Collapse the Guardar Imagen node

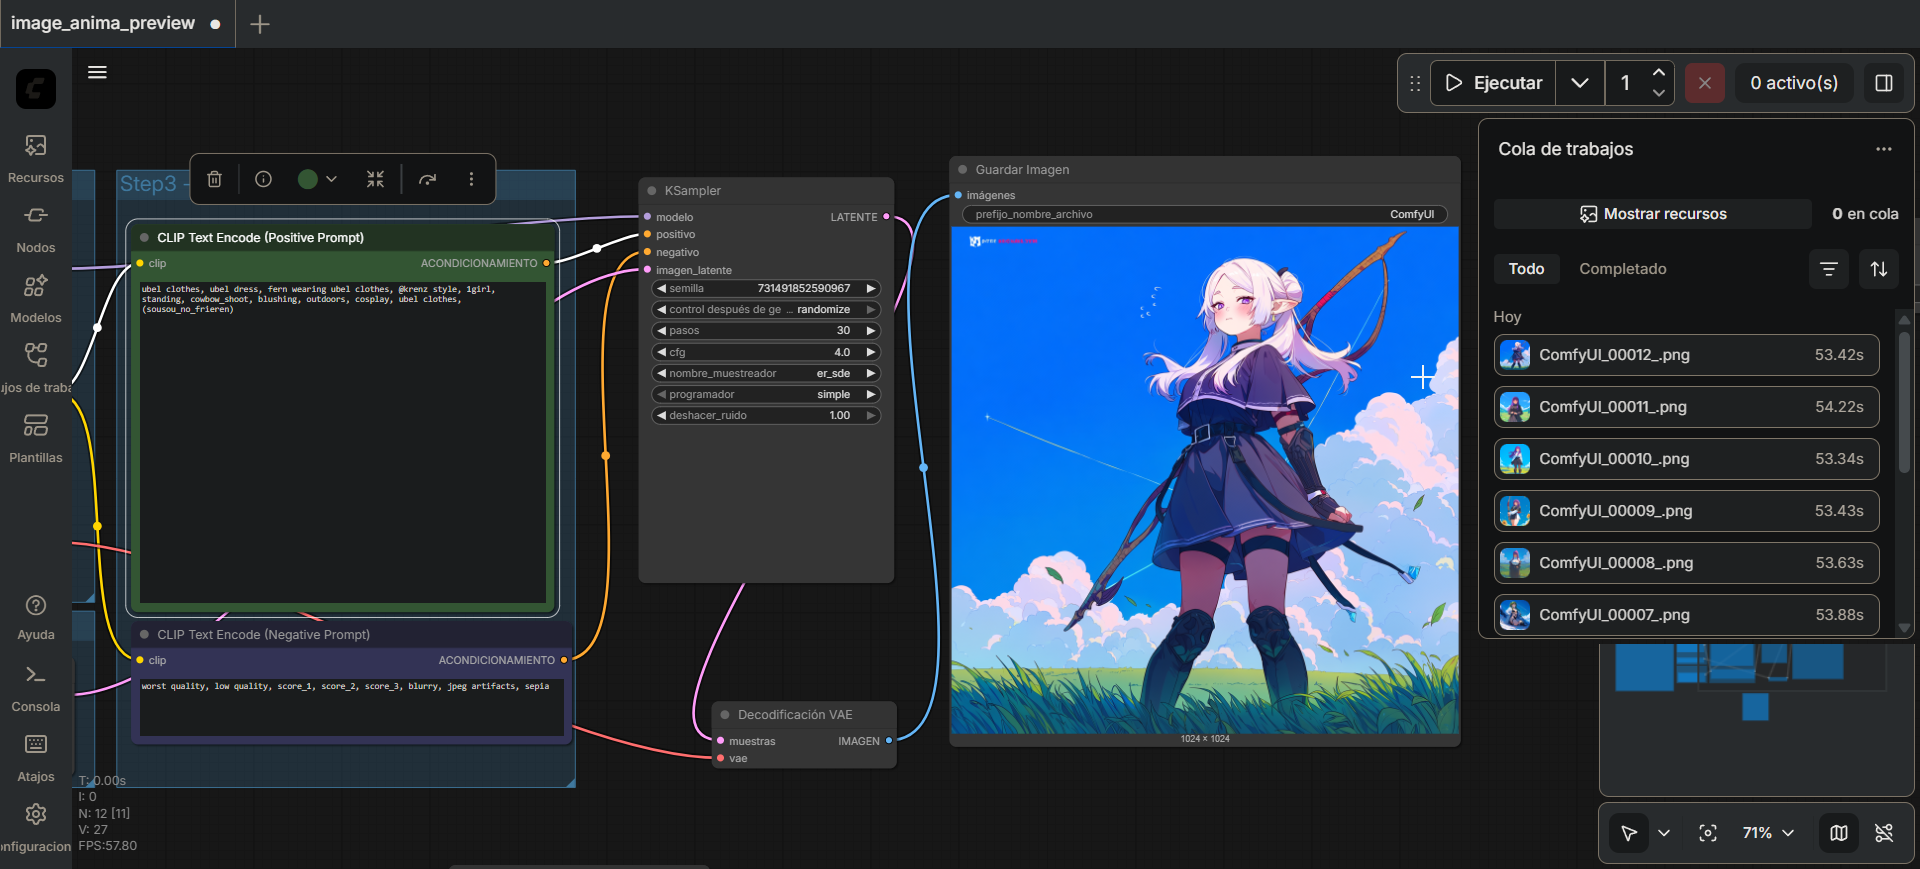(963, 170)
